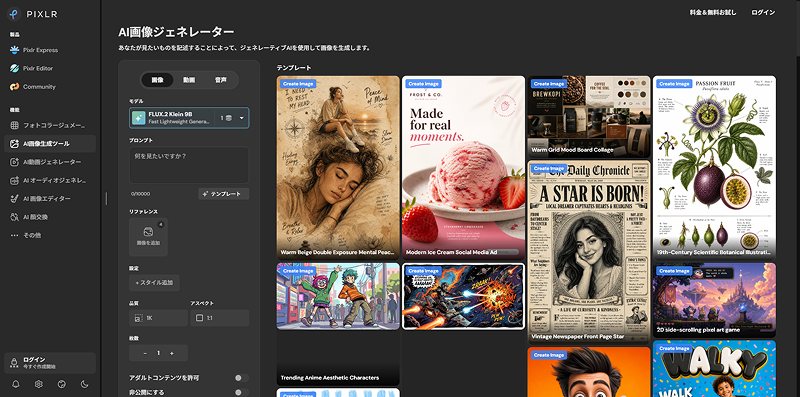
Task: Switch to the 動画 tab
Action: (x=189, y=80)
